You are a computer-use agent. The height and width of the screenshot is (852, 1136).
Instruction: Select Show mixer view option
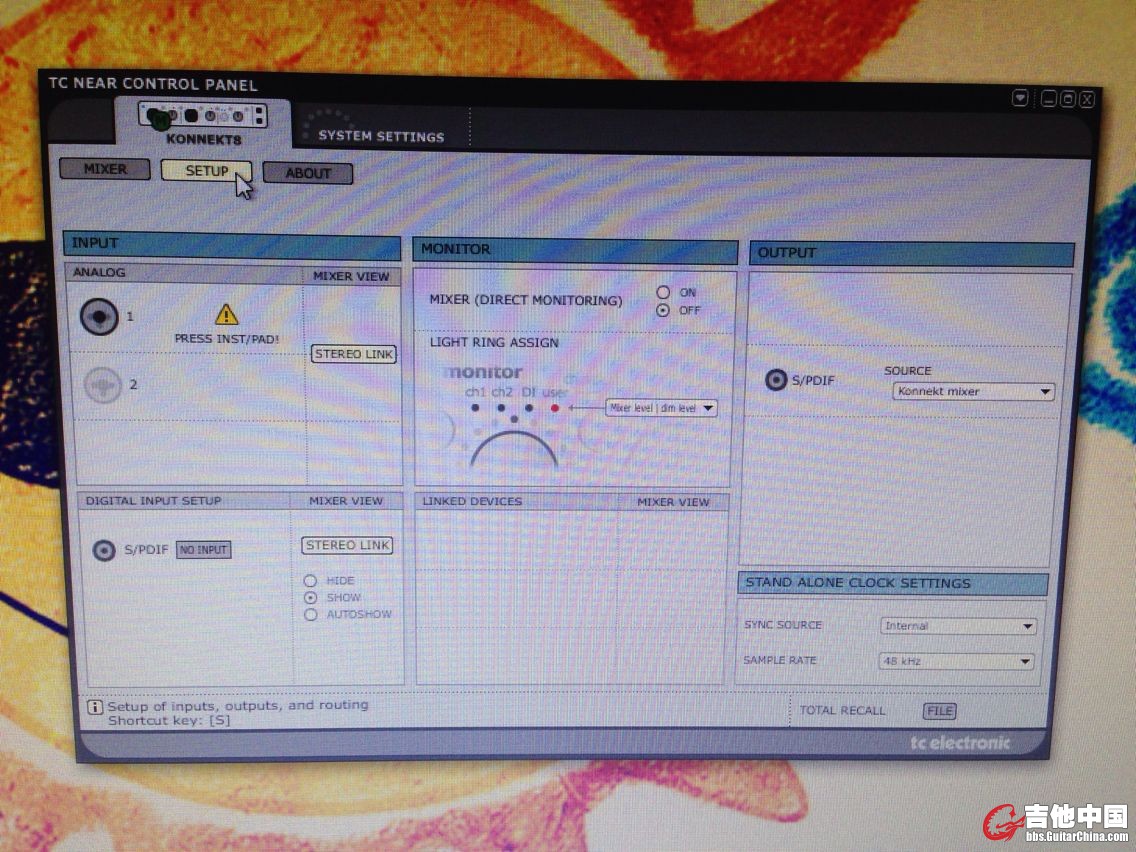[310, 598]
